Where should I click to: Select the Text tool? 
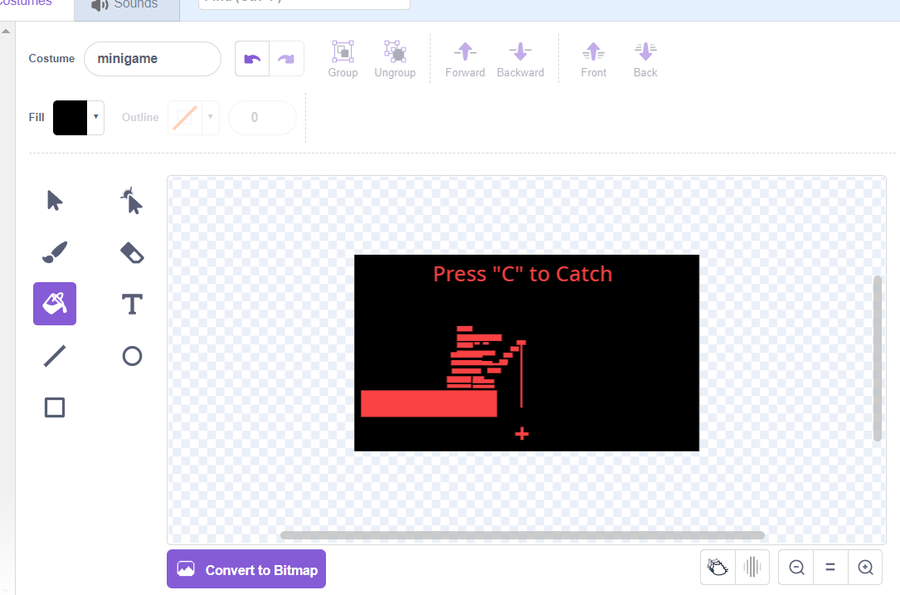[132, 304]
